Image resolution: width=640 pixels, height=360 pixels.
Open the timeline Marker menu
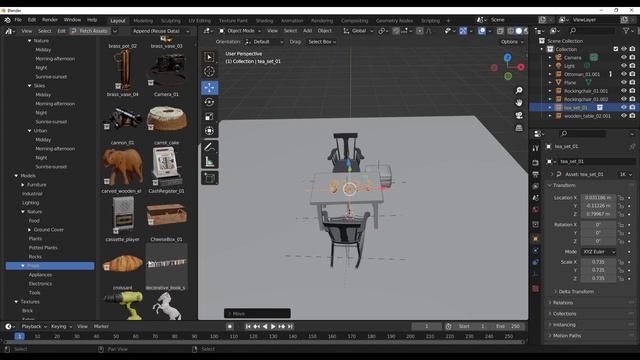[x=101, y=327]
